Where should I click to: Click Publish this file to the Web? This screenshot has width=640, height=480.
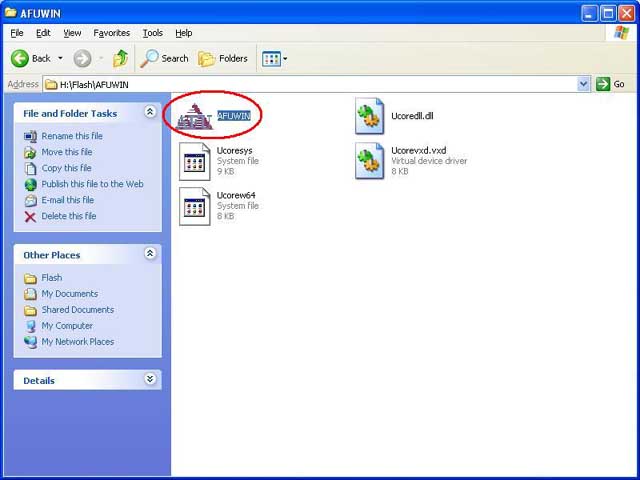(x=92, y=184)
